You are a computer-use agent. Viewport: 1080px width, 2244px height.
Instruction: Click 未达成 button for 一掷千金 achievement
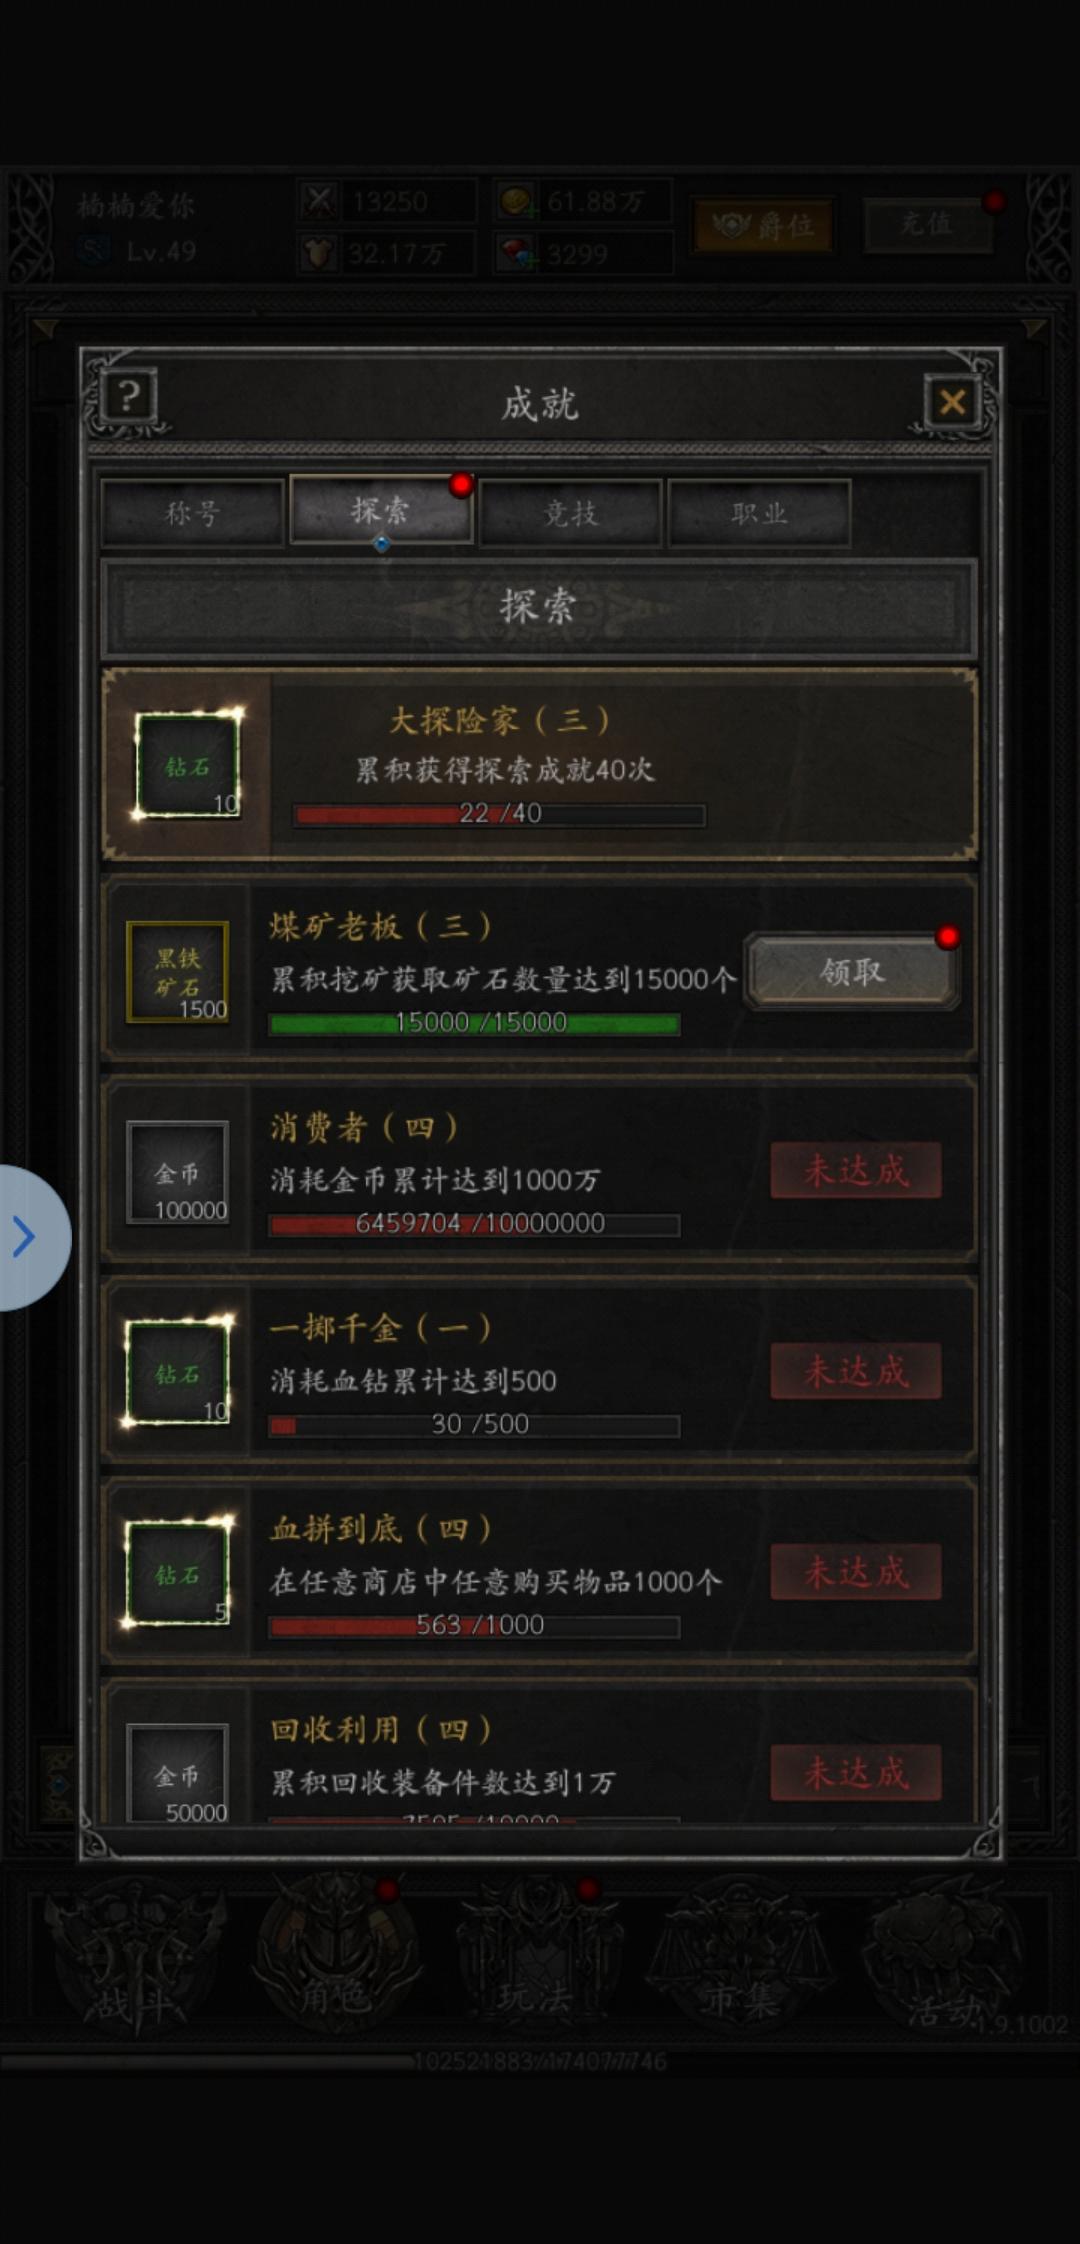pyautogui.click(x=856, y=1371)
